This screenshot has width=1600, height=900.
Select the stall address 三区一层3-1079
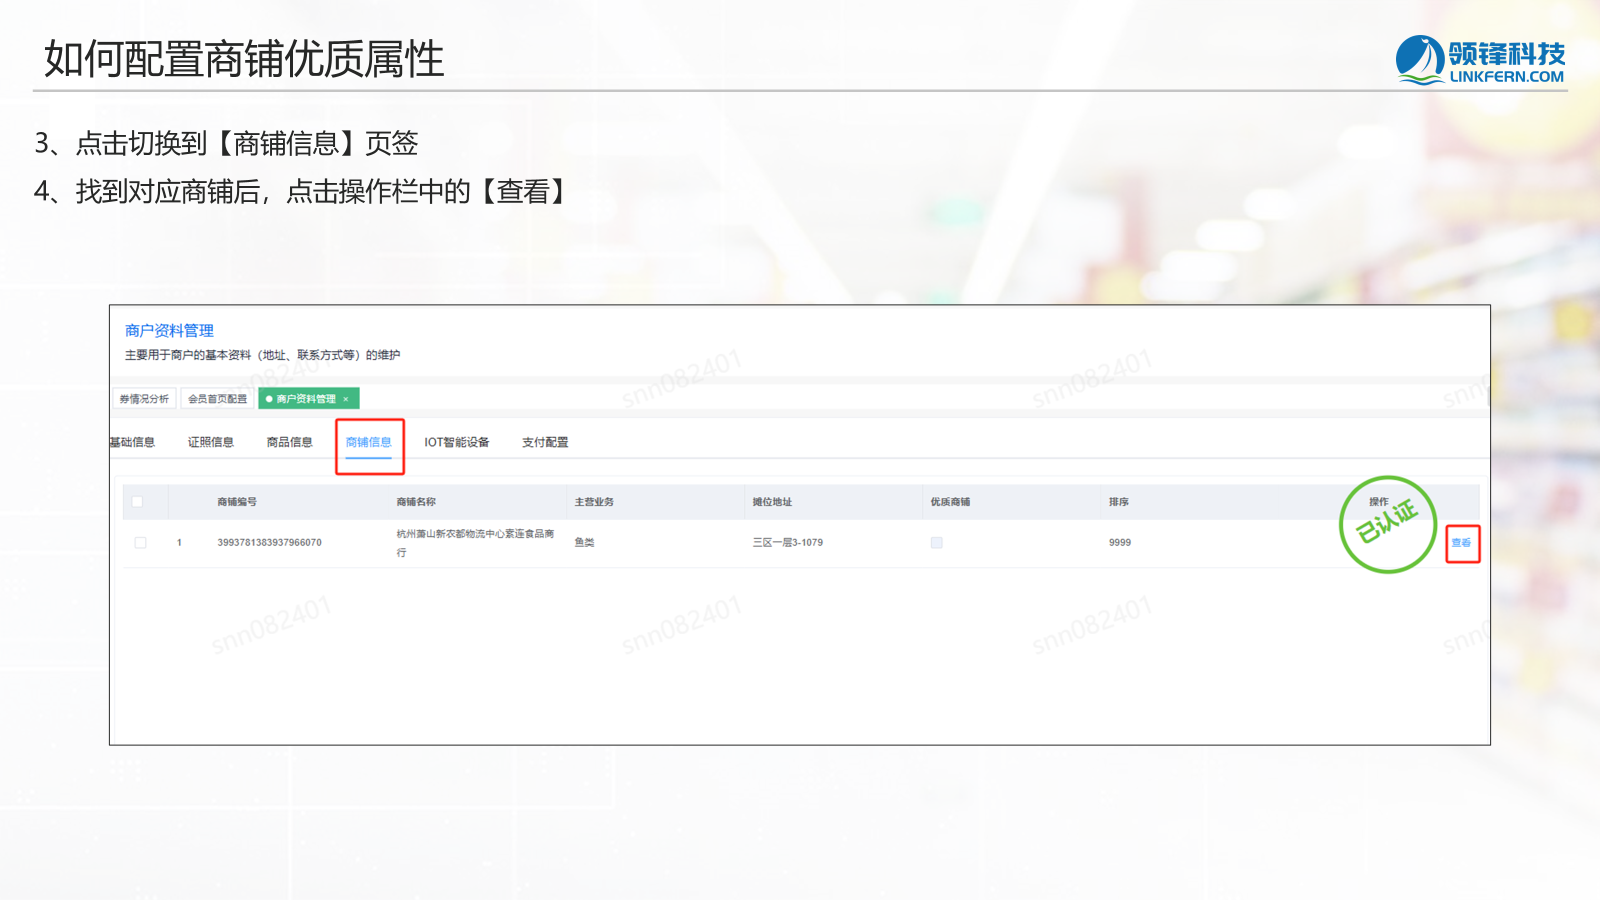coord(788,543)
